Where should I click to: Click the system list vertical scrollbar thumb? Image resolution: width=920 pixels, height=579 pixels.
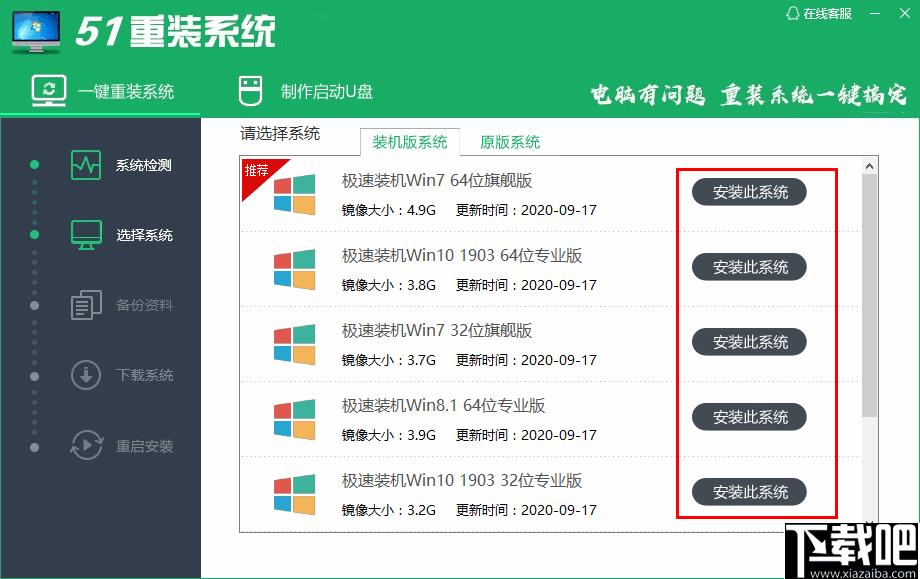870,296
